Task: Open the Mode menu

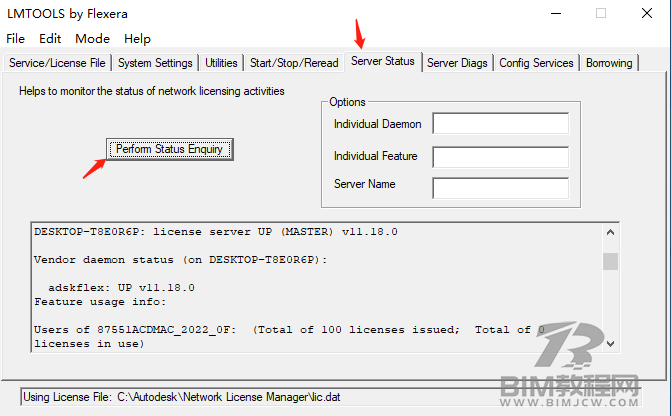Action: pyautogui.click(x=92, y=39)
